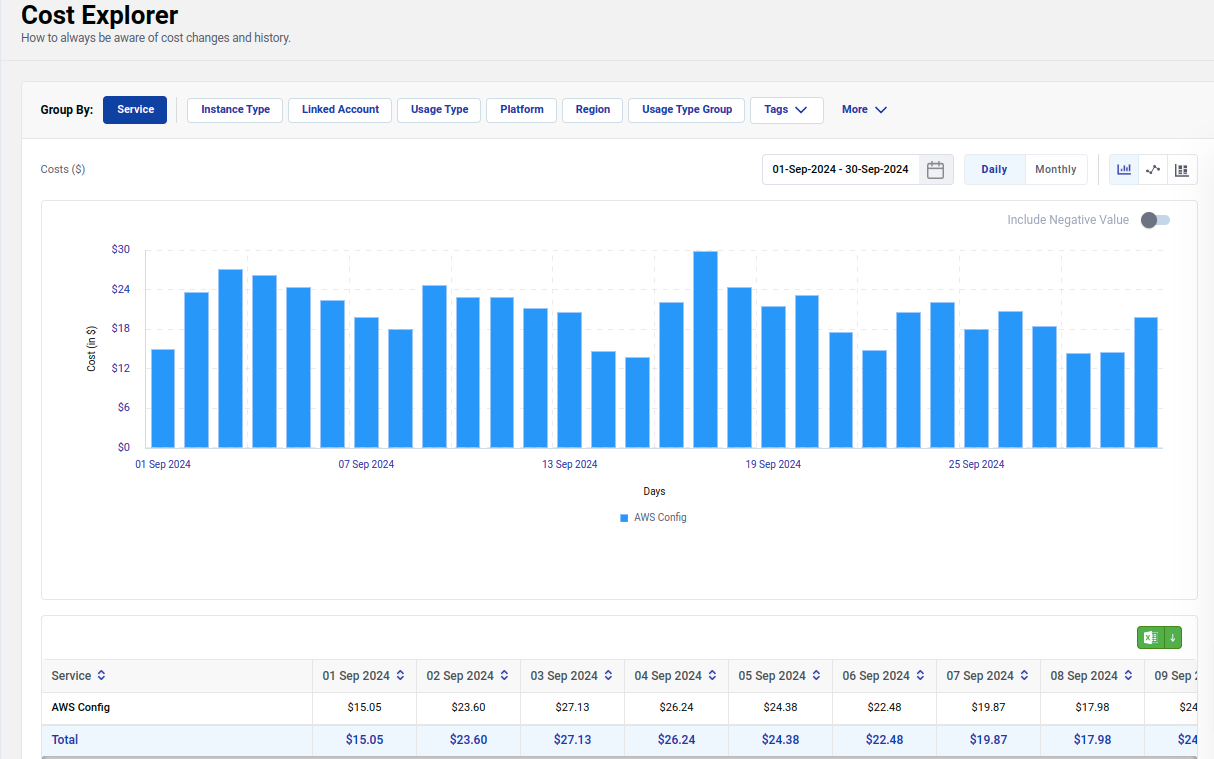Group by Usage Type Group

click(x=687, y=110)
